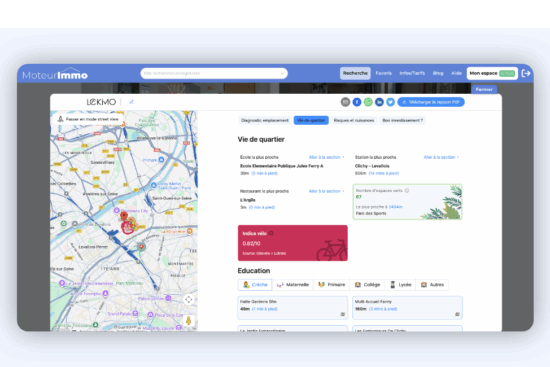
Task: Share report via Facebook icon
Action: point(357,102)
